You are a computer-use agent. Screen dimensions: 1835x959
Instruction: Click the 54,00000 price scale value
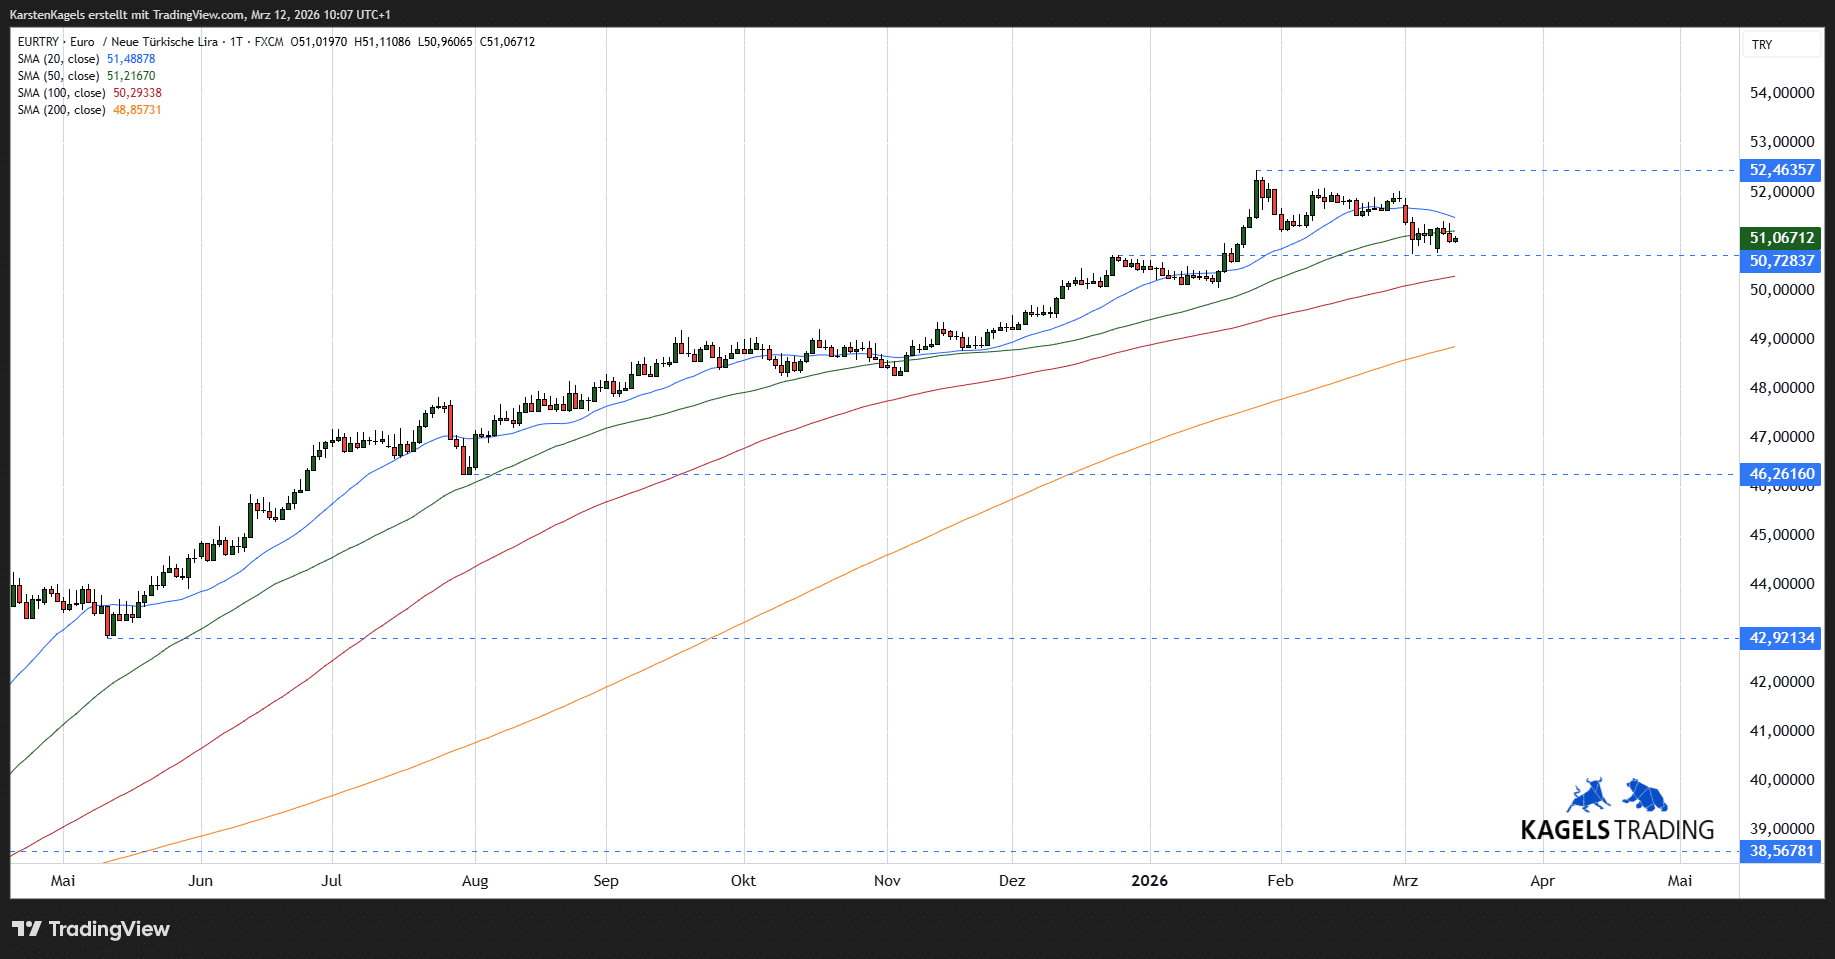pos(1782,93)
